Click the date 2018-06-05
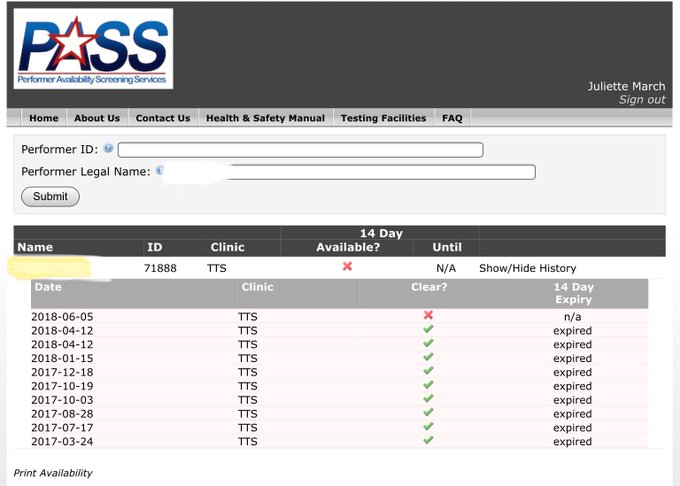Viewport: 680px width, 486px height. [62, 317]
